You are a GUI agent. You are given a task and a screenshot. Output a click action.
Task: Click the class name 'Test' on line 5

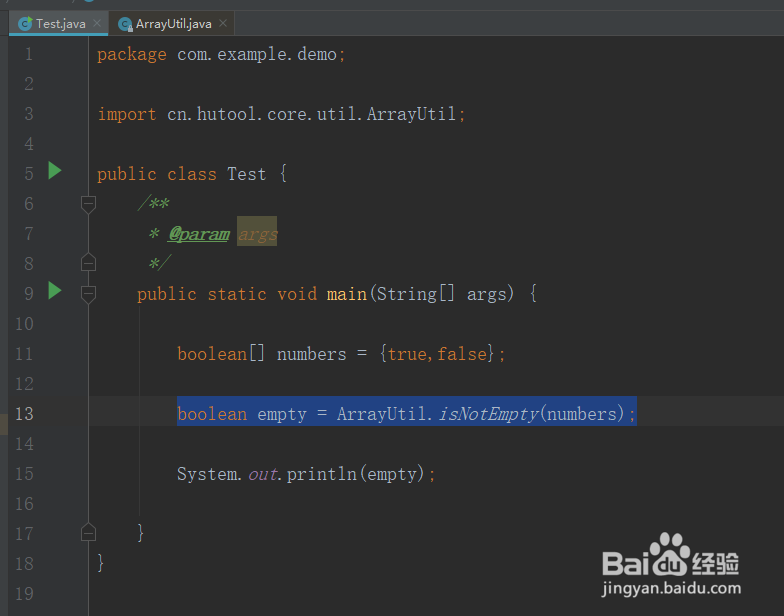pyautogui.click(x=246, y=174)
